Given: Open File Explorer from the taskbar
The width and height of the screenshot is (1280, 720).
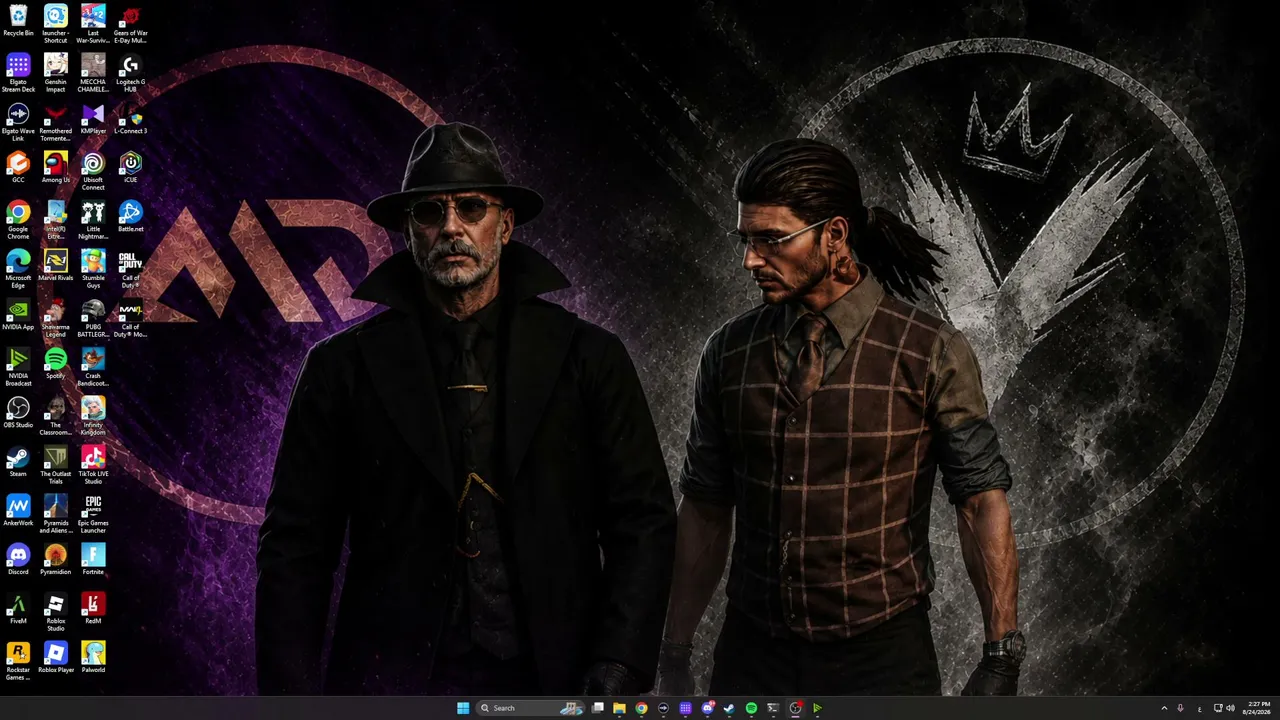Looking at the screenshot, I should [x=619, y=708].
